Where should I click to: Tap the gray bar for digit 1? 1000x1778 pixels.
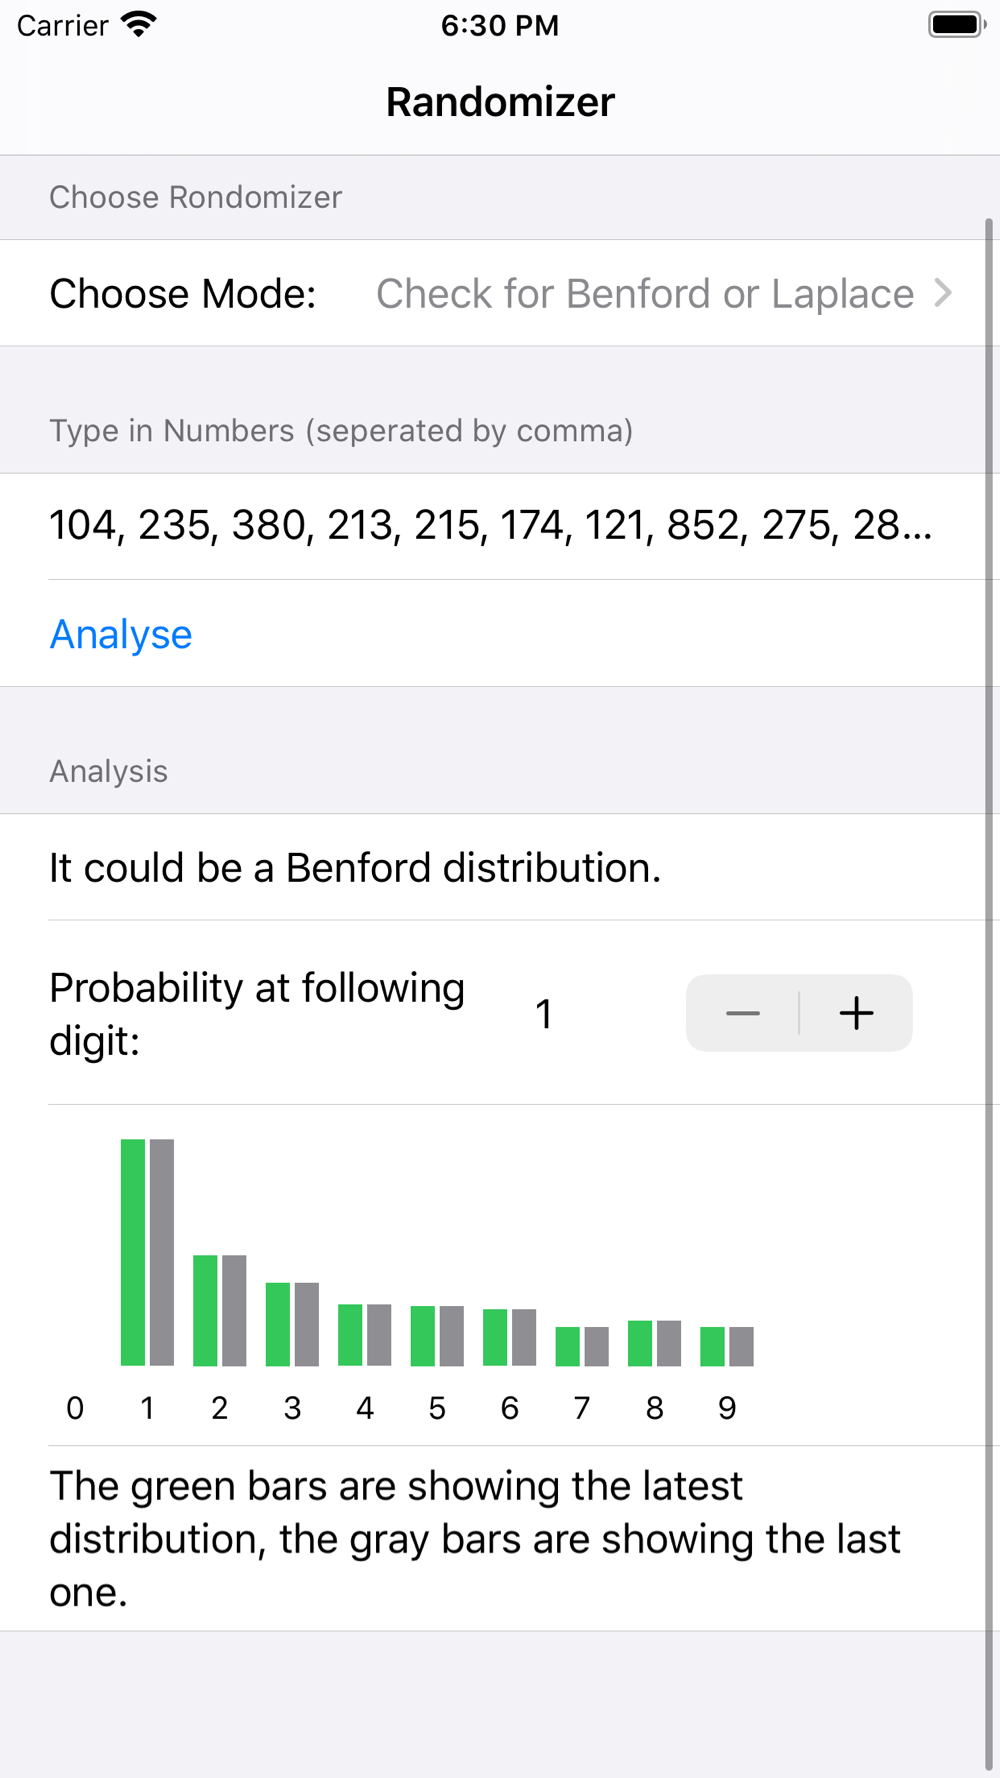pyautogui.click(x=162, y=1252)
